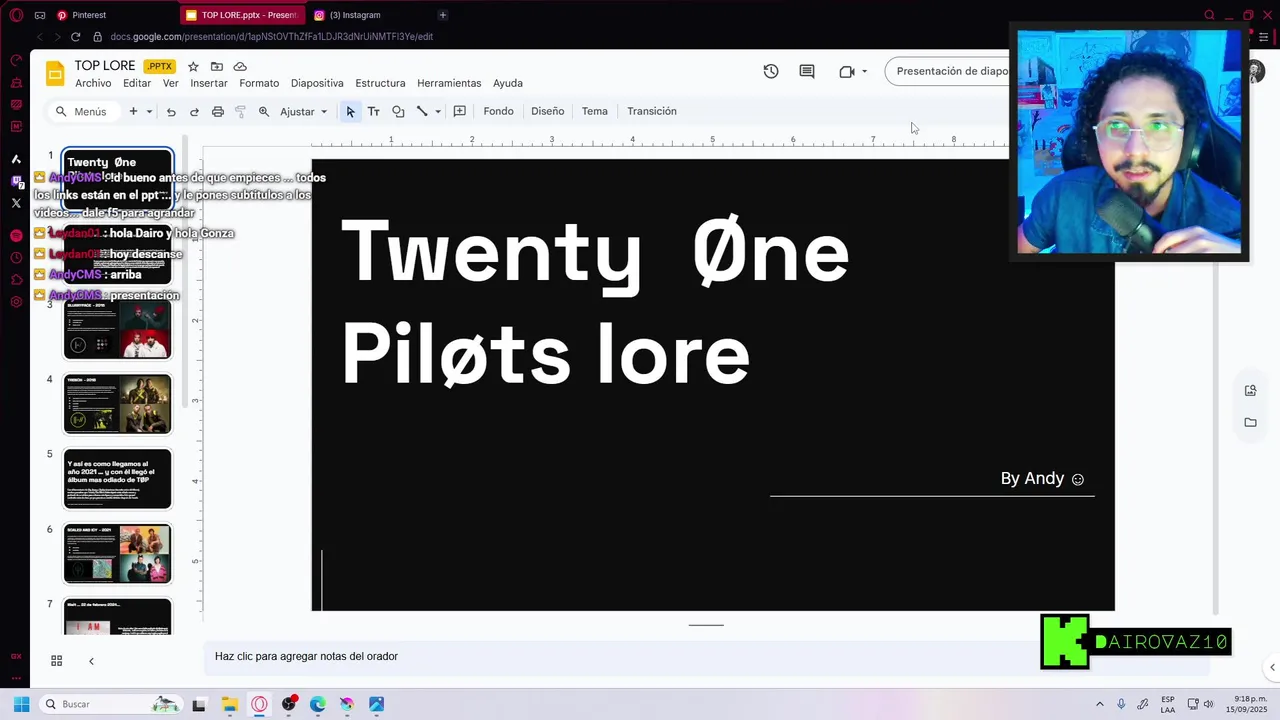Select slide 4 thumbnail

click(x=118, y=404)
